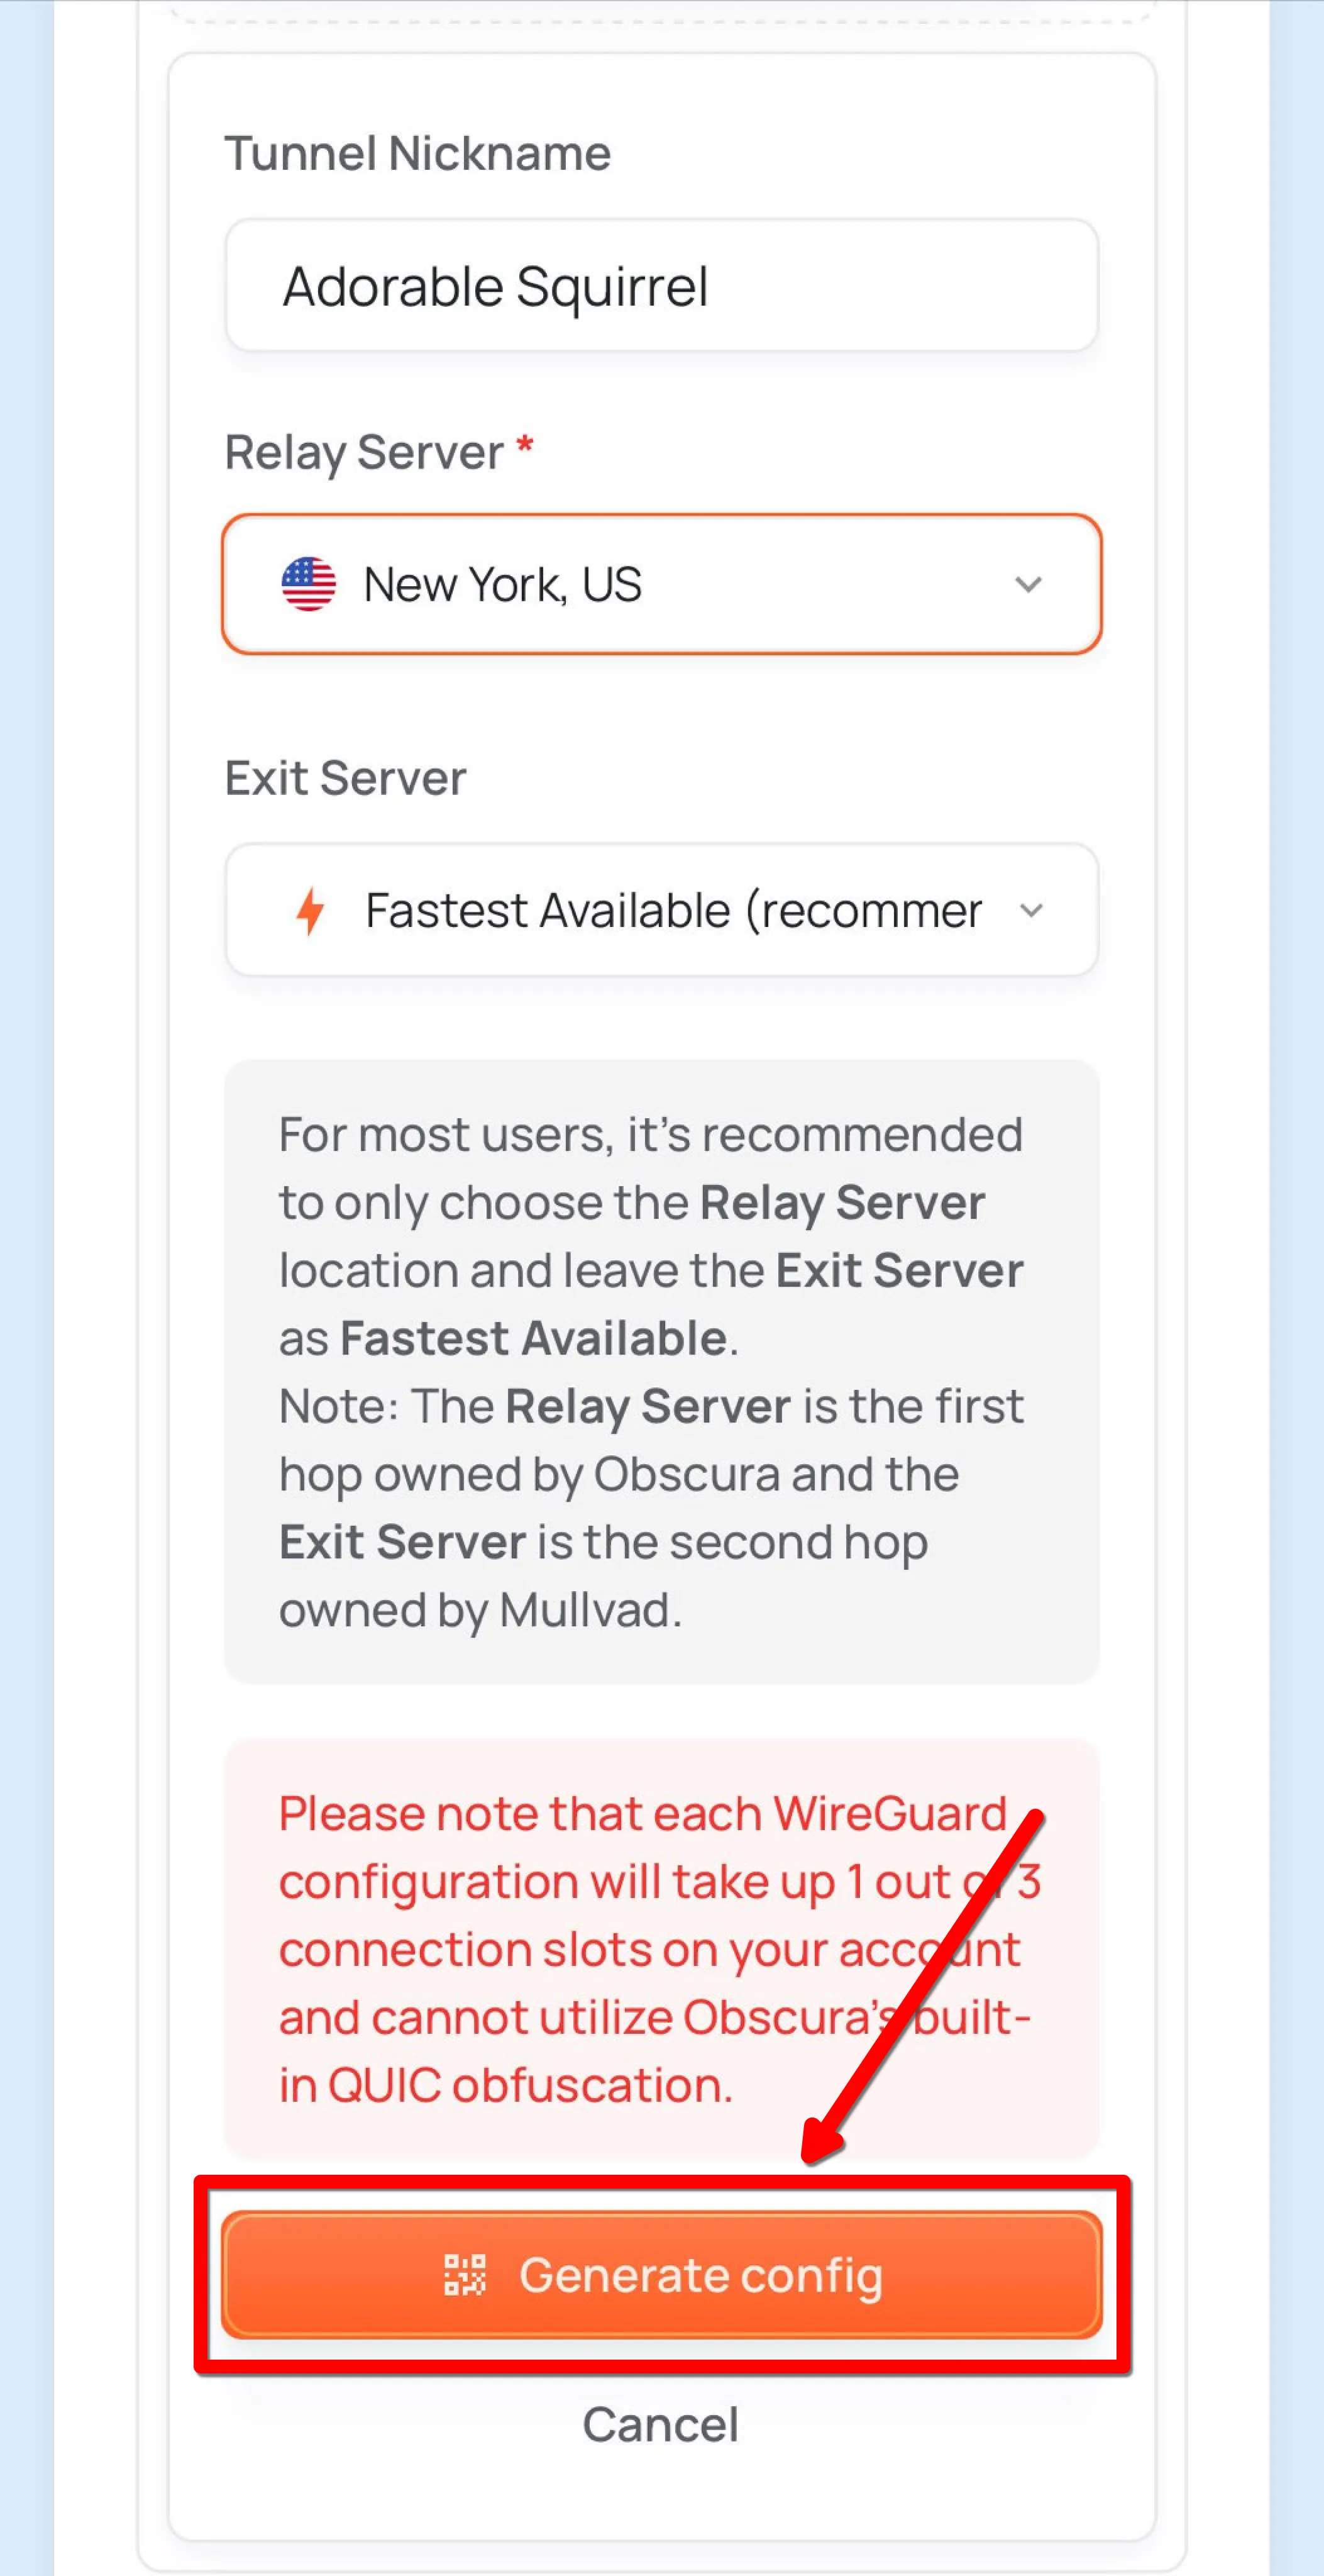The width and height of the screenshot is (1324, 2576).
Task: Open the New York, US relay selection
Action: (x=662, y=584)
